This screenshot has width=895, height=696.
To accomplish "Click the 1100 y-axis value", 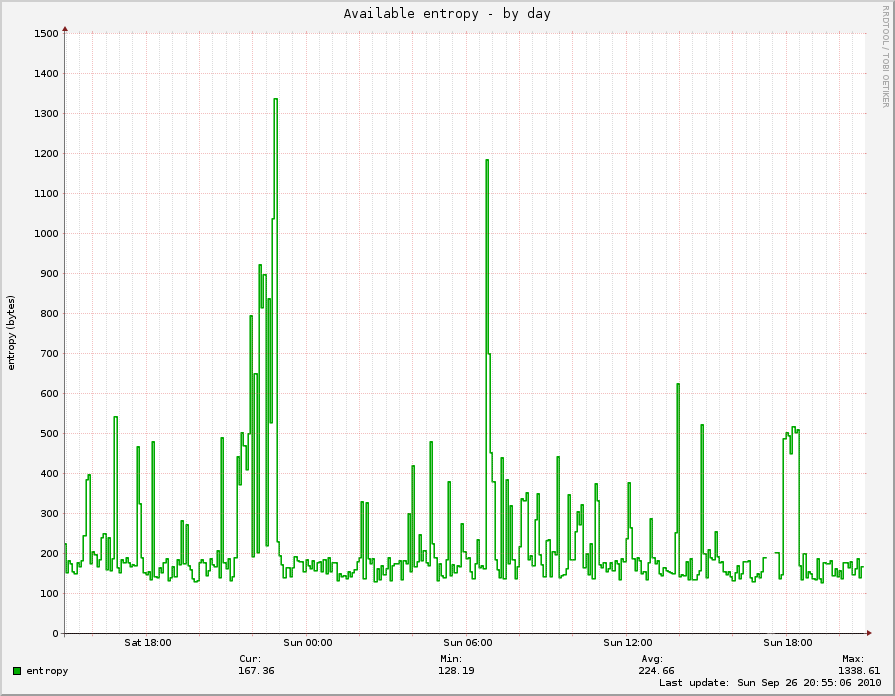I will tap(46, 194).
